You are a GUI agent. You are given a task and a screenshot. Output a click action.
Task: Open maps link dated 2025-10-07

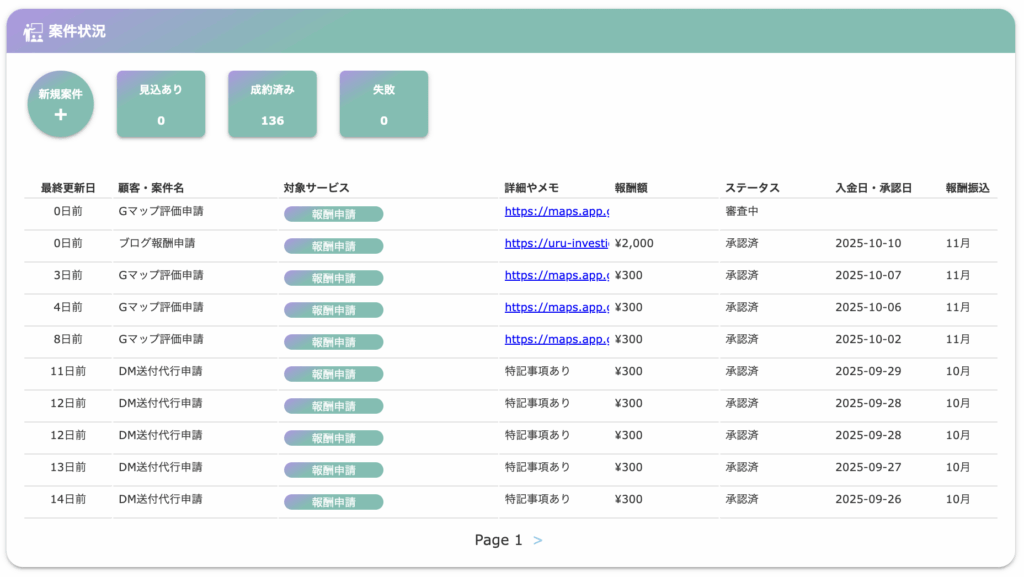(556, 275)
